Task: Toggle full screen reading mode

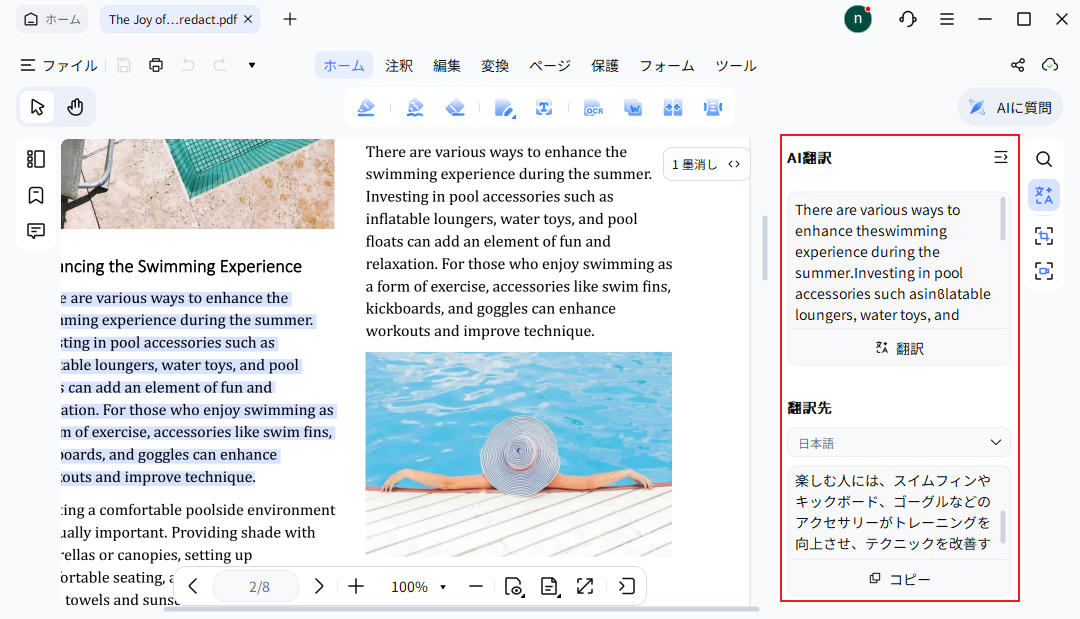Action: 585,587
